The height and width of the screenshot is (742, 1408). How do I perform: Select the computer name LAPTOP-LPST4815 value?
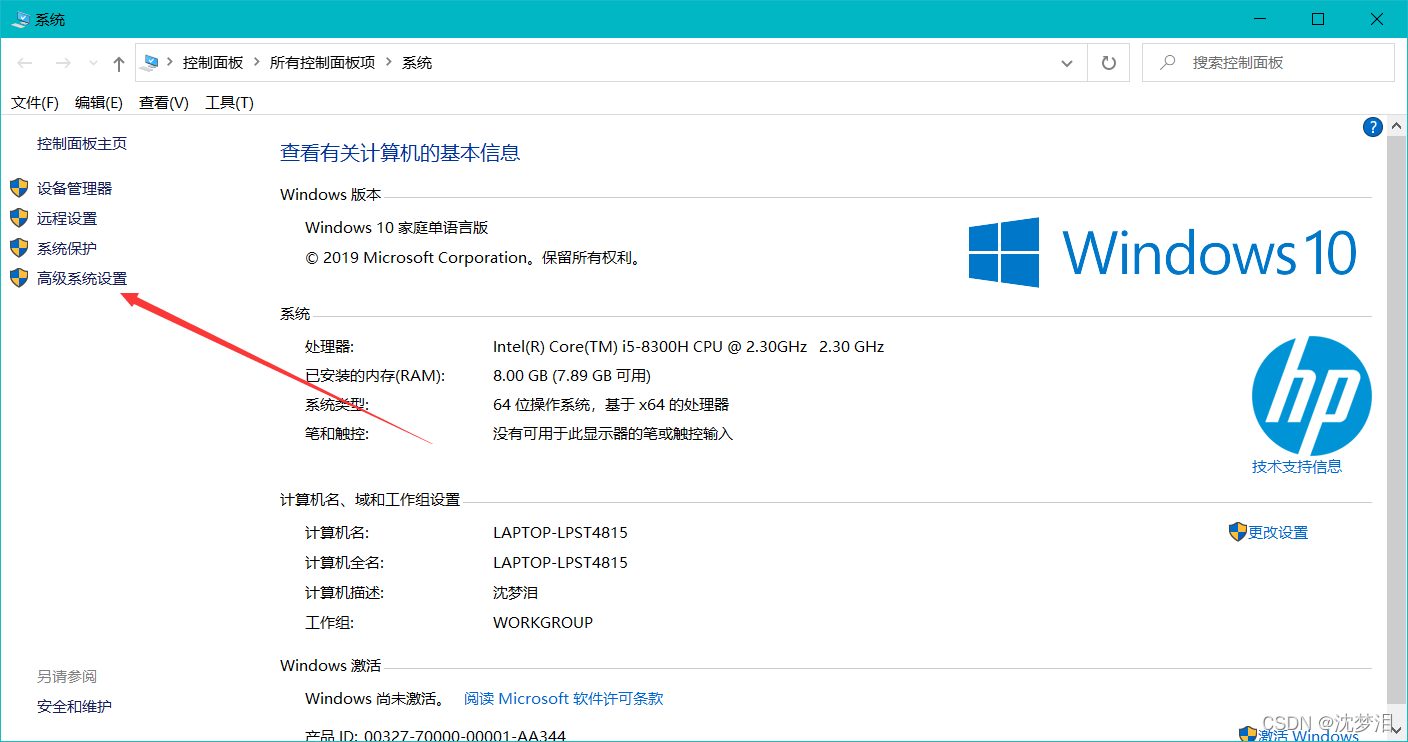coord(560,533)
